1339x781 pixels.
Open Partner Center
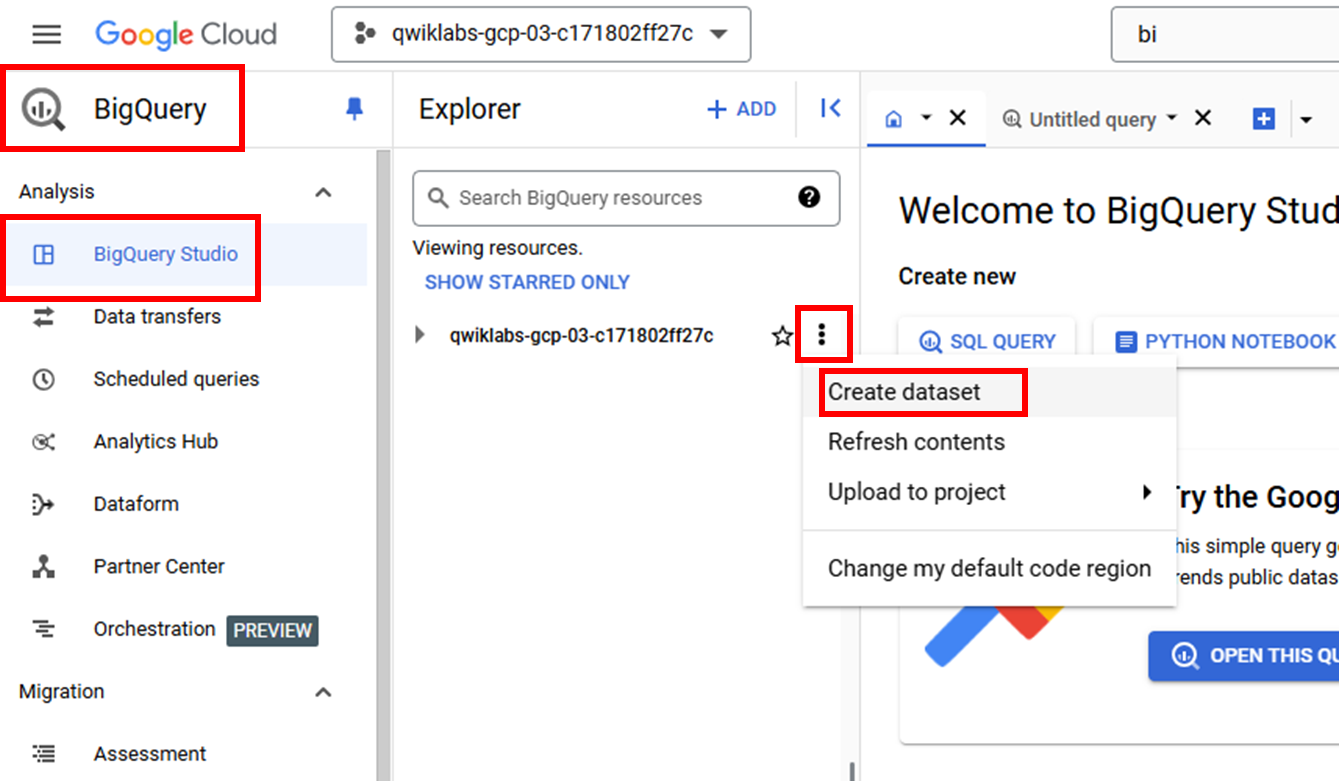click(x=159, y=567)
